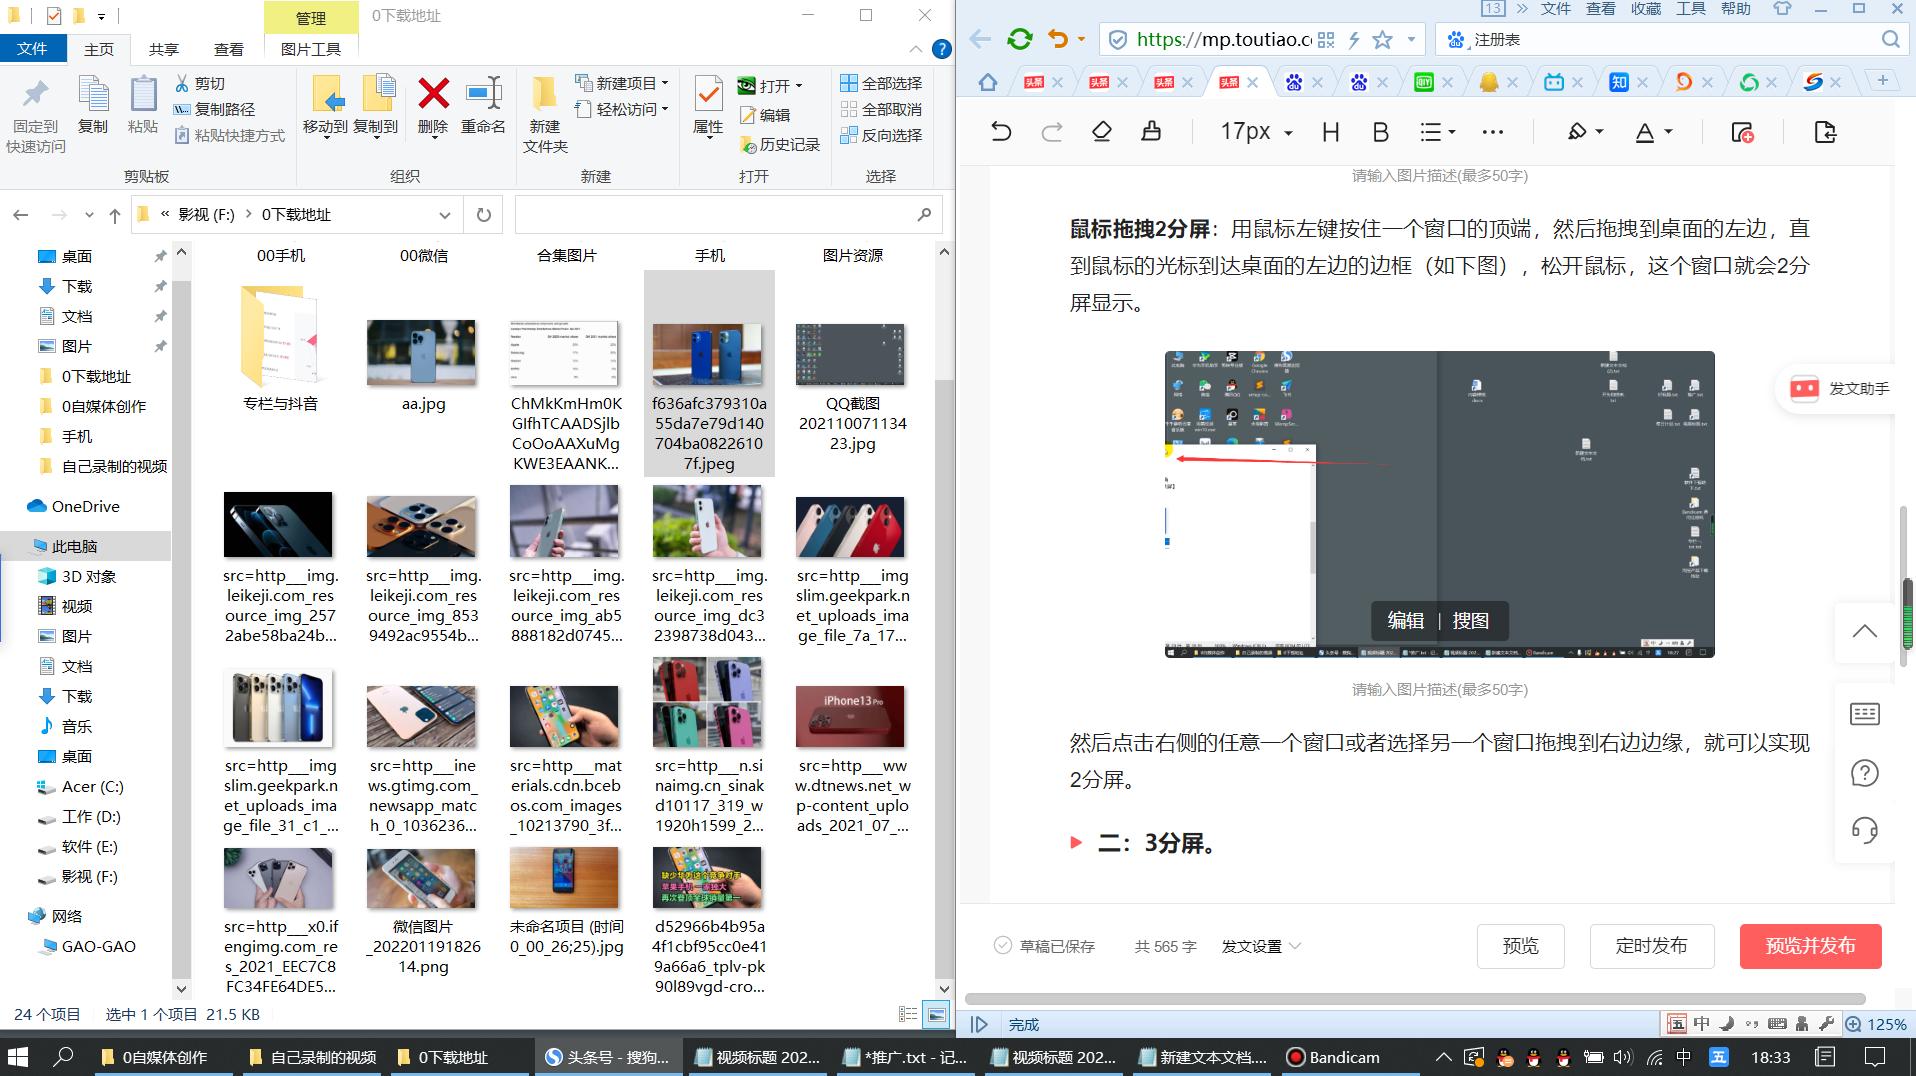Image resolution: width=1916 pixels, height=1076 pixels.
Task: Bold text using the B icon
Action: pos(1380,131)
